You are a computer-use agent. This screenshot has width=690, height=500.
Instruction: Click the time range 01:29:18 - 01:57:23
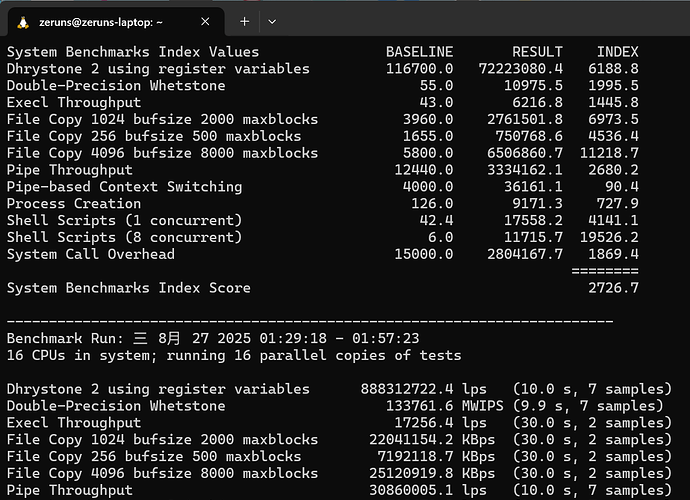[x=339, y=338]
